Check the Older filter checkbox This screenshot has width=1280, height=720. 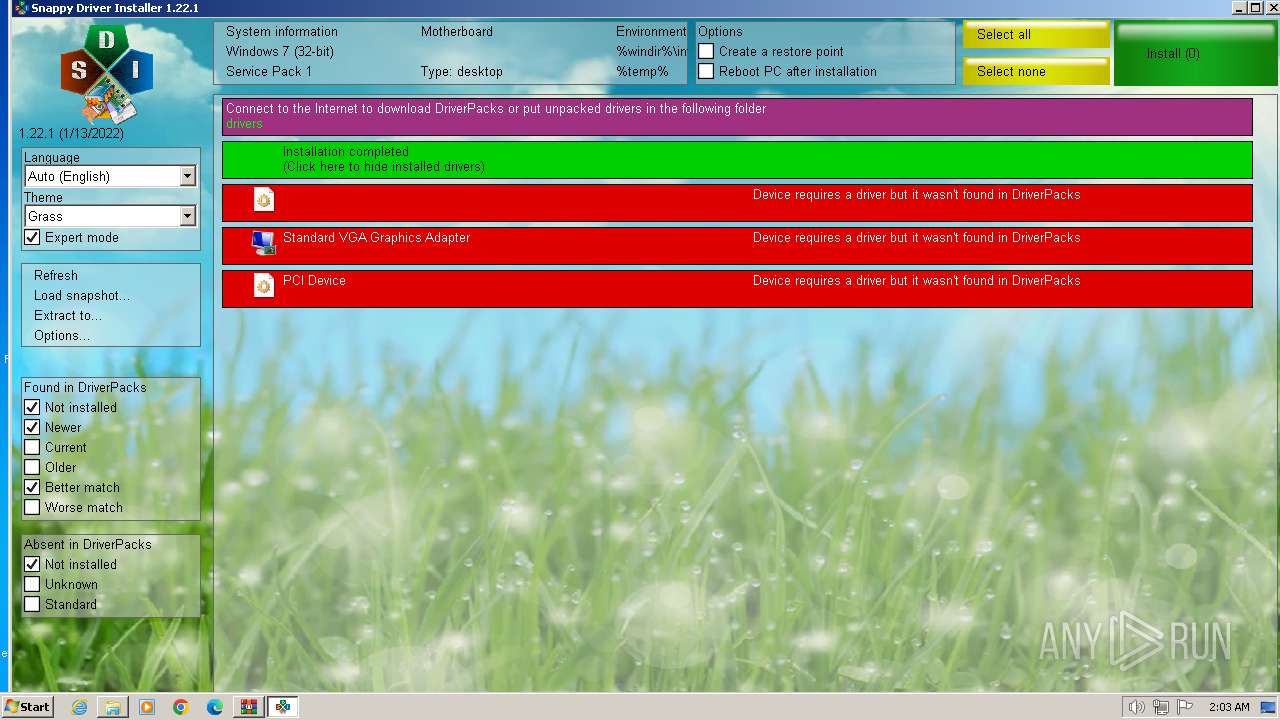pyautogui.click(x=32, y=467)
